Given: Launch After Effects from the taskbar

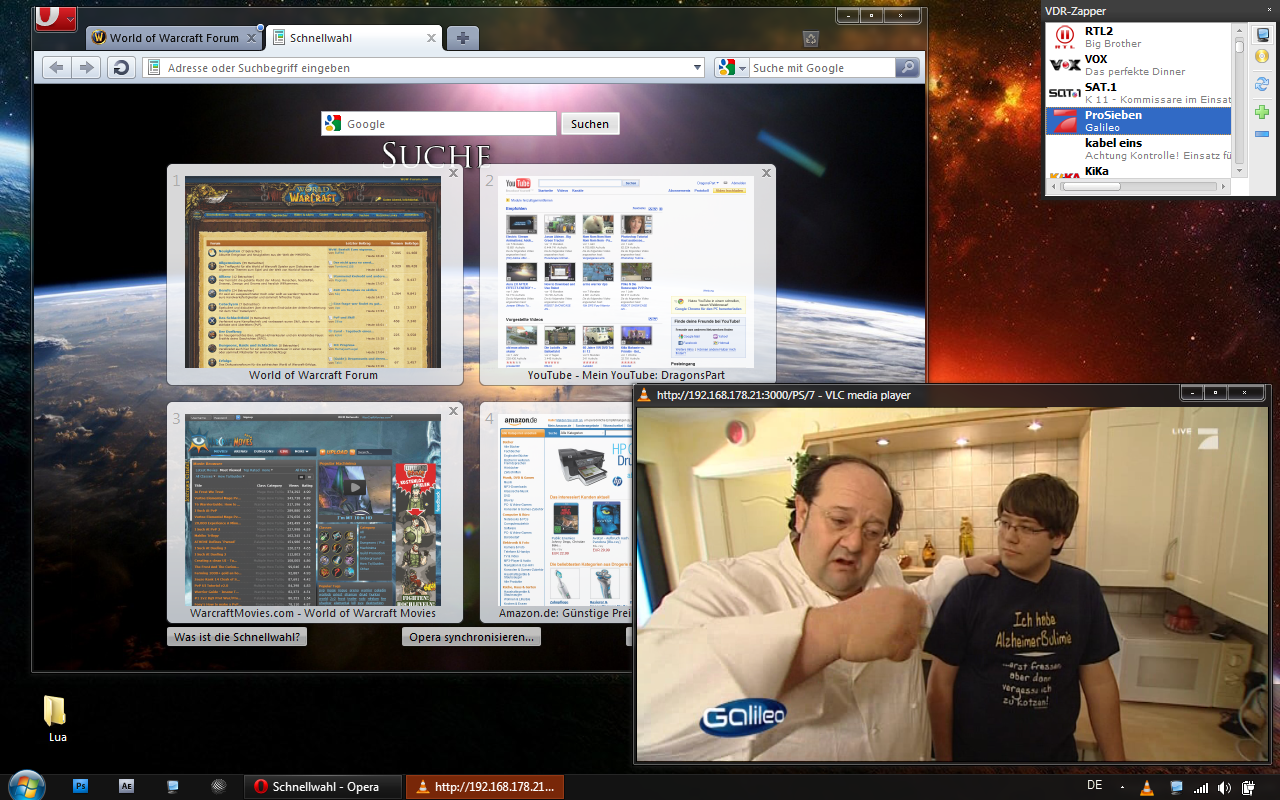Looking at the screenshot, I should [x=126, y=786].
